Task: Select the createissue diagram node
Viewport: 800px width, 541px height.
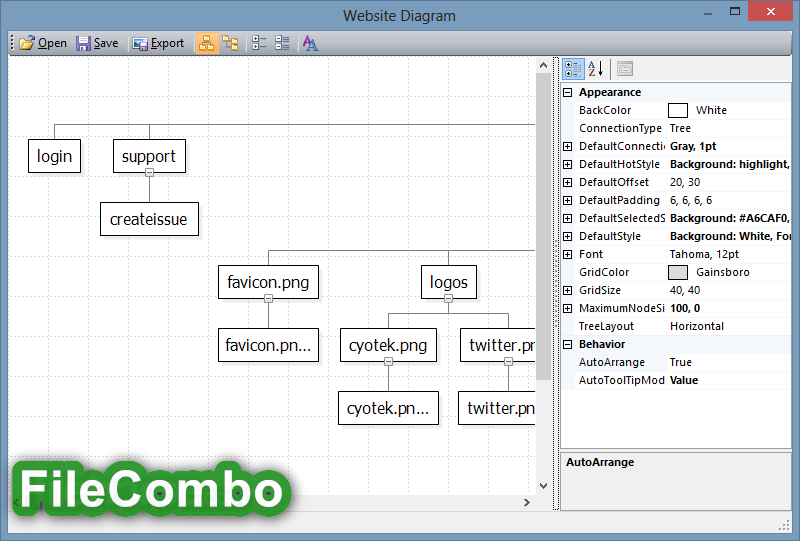Action: tap(149, 219)
